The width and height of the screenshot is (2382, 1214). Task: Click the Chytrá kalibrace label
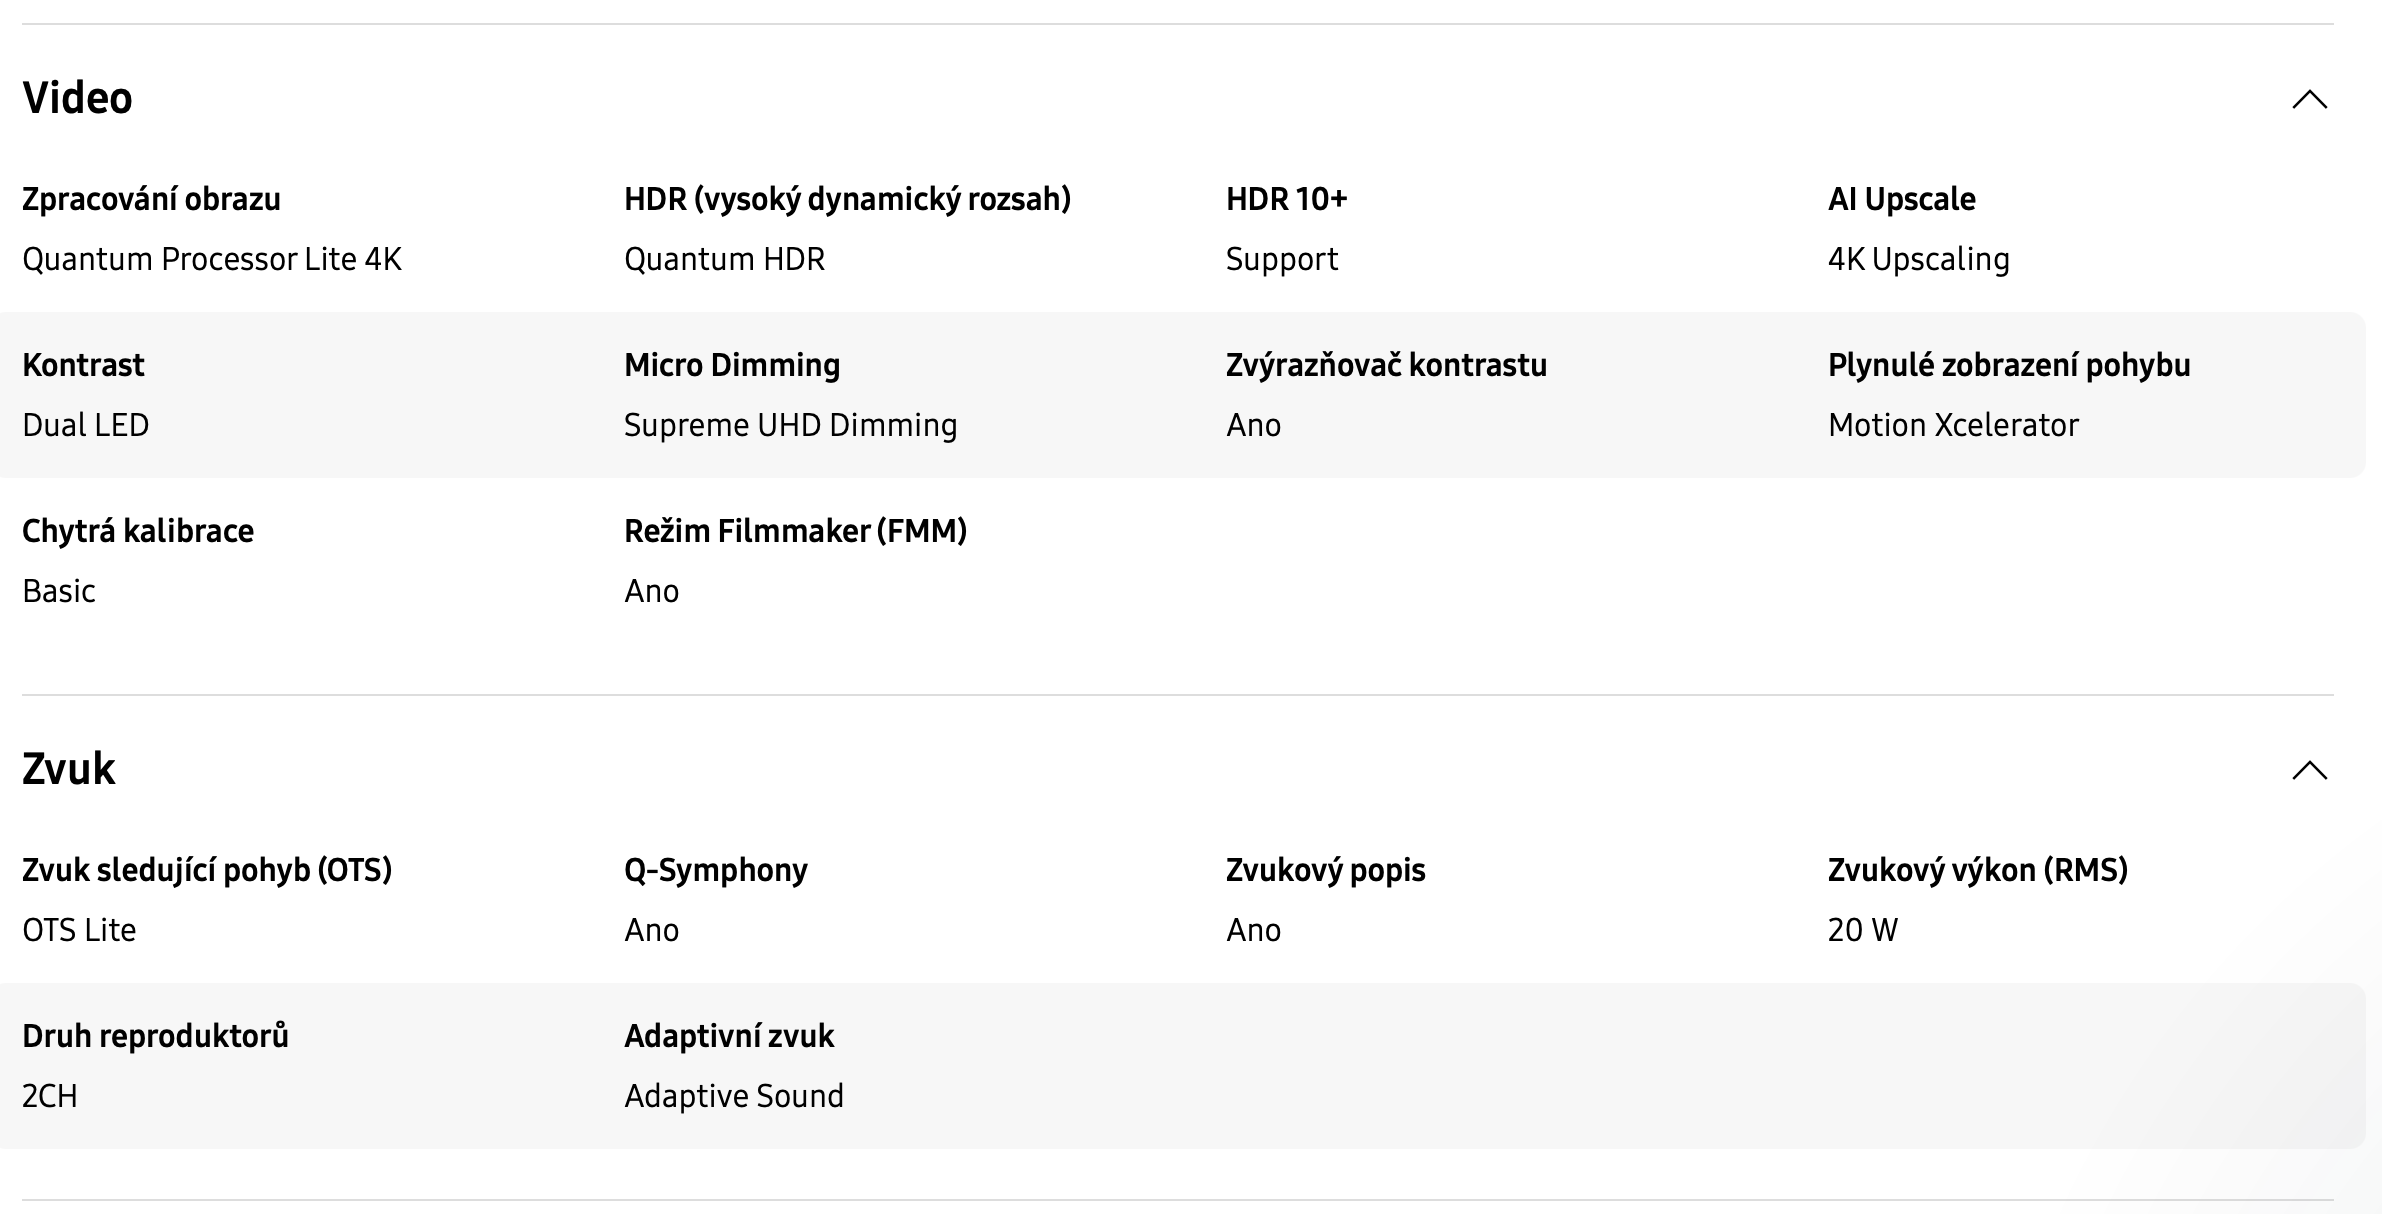click(138, 531)
